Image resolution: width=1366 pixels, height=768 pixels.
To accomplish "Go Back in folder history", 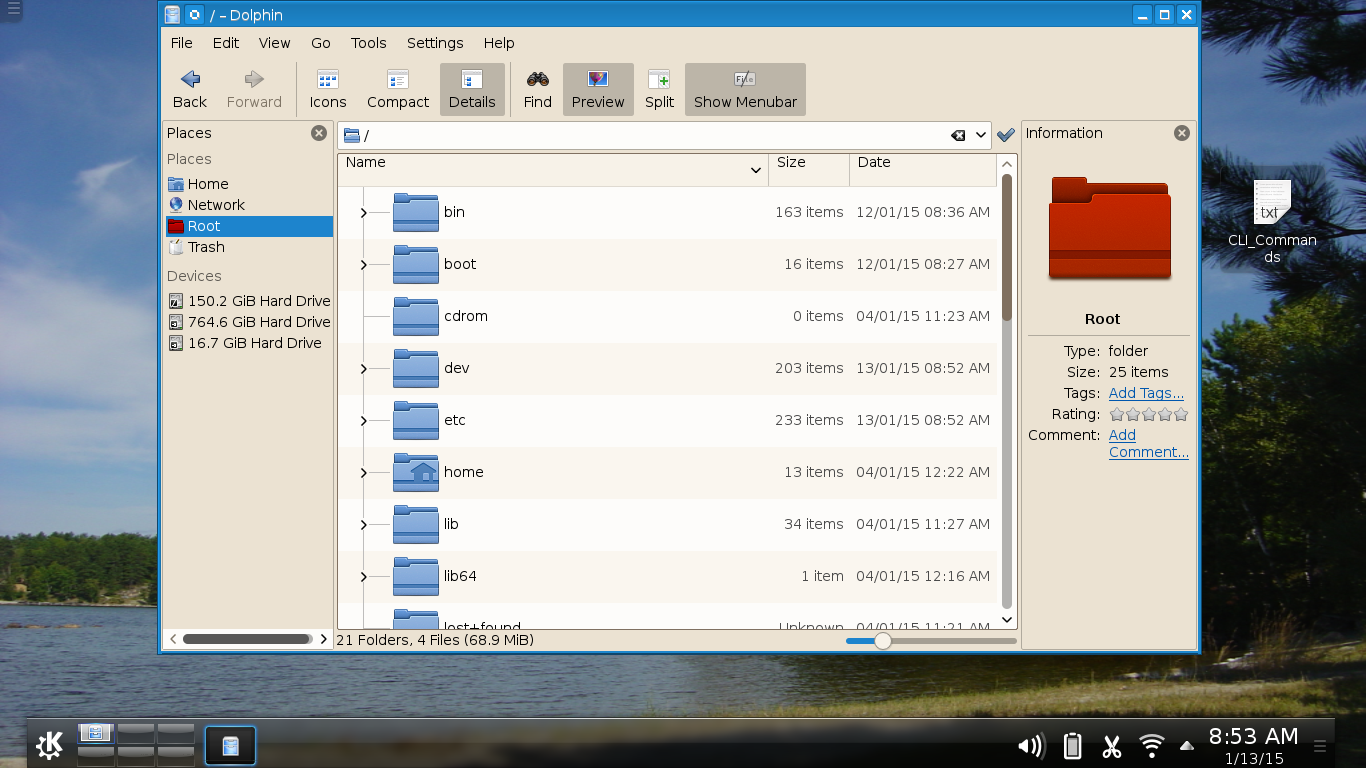I will 190,90.
